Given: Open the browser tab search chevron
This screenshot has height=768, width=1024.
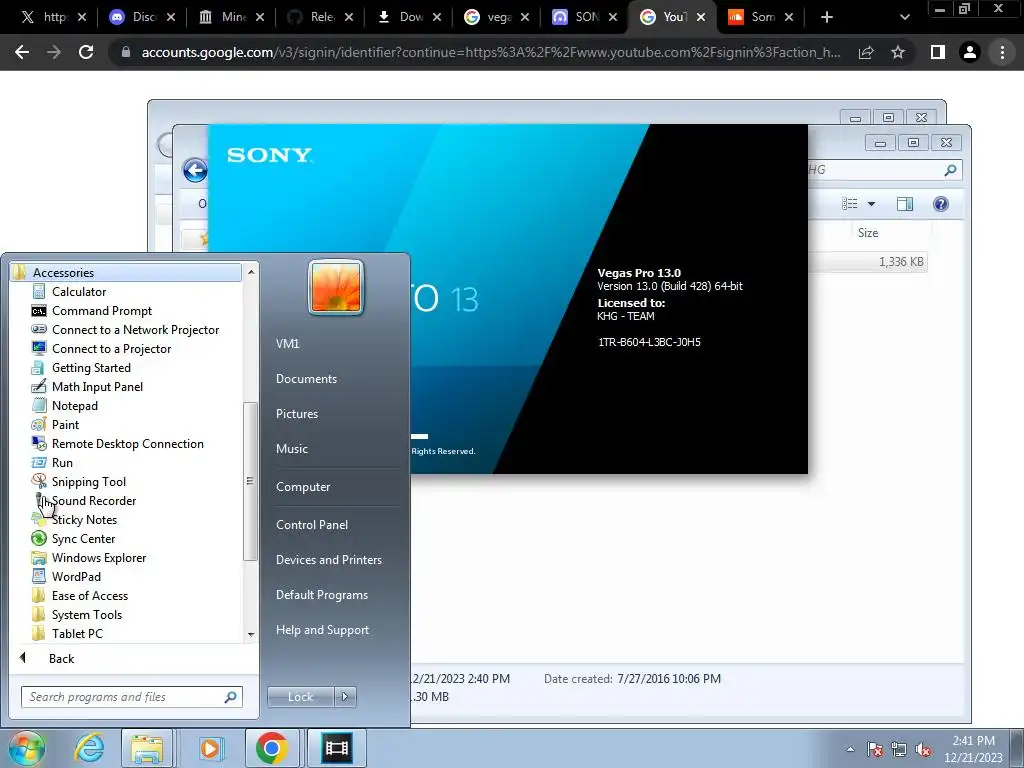Looking at the screenshot, I should 904,17.
